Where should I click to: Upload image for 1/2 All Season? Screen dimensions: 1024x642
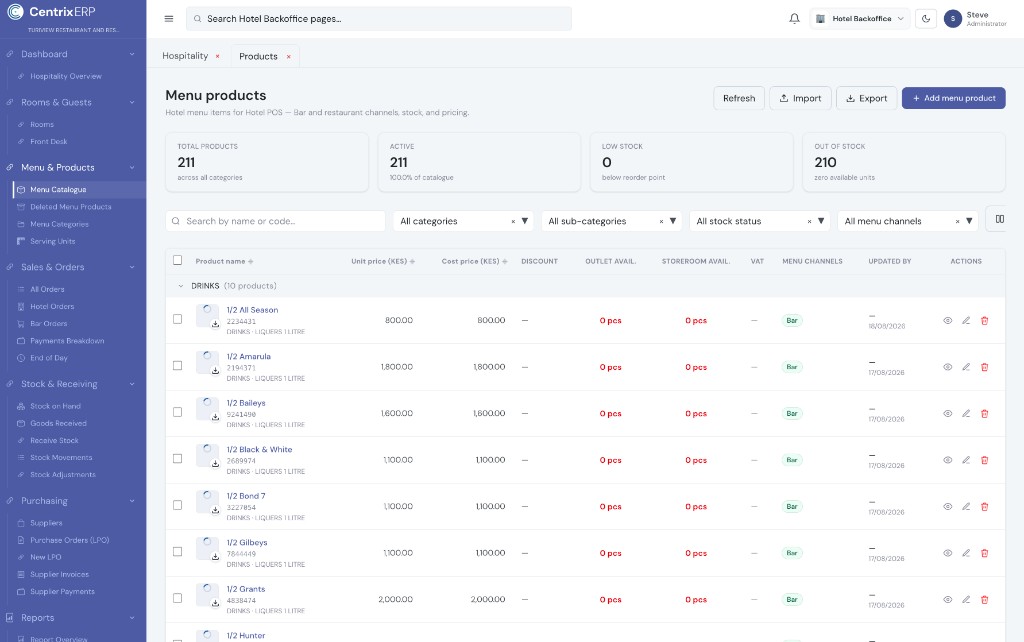coord(215,324)
